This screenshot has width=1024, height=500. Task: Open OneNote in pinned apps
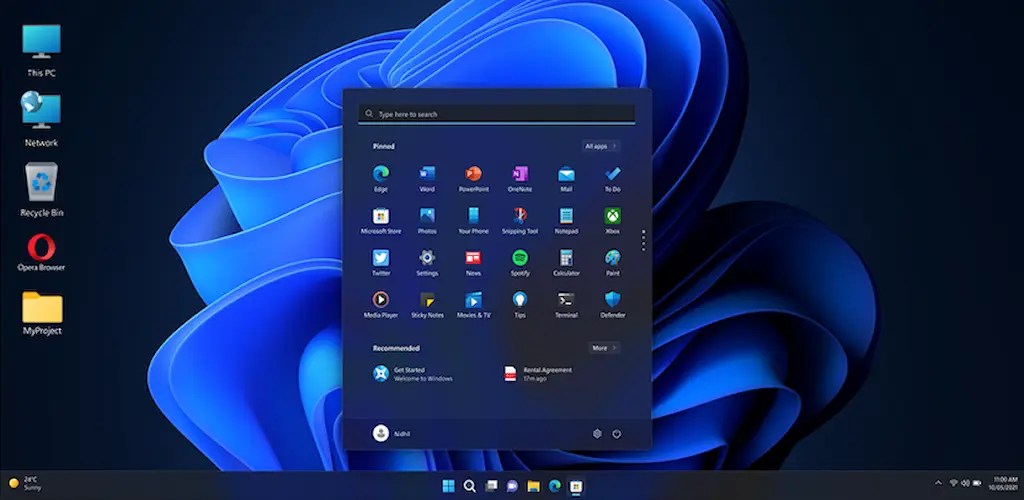coord(520,178)
